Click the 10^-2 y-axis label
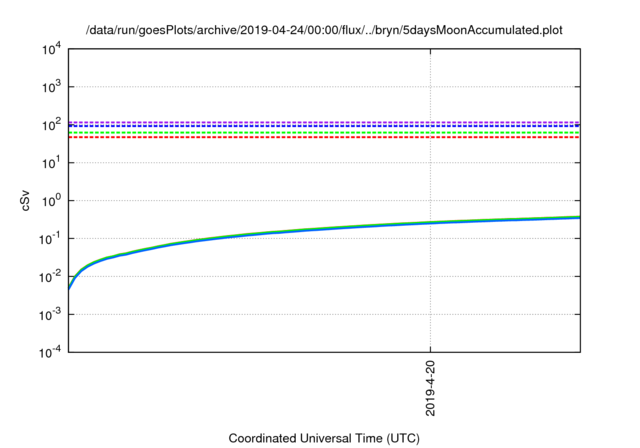 tap(51, 277)
